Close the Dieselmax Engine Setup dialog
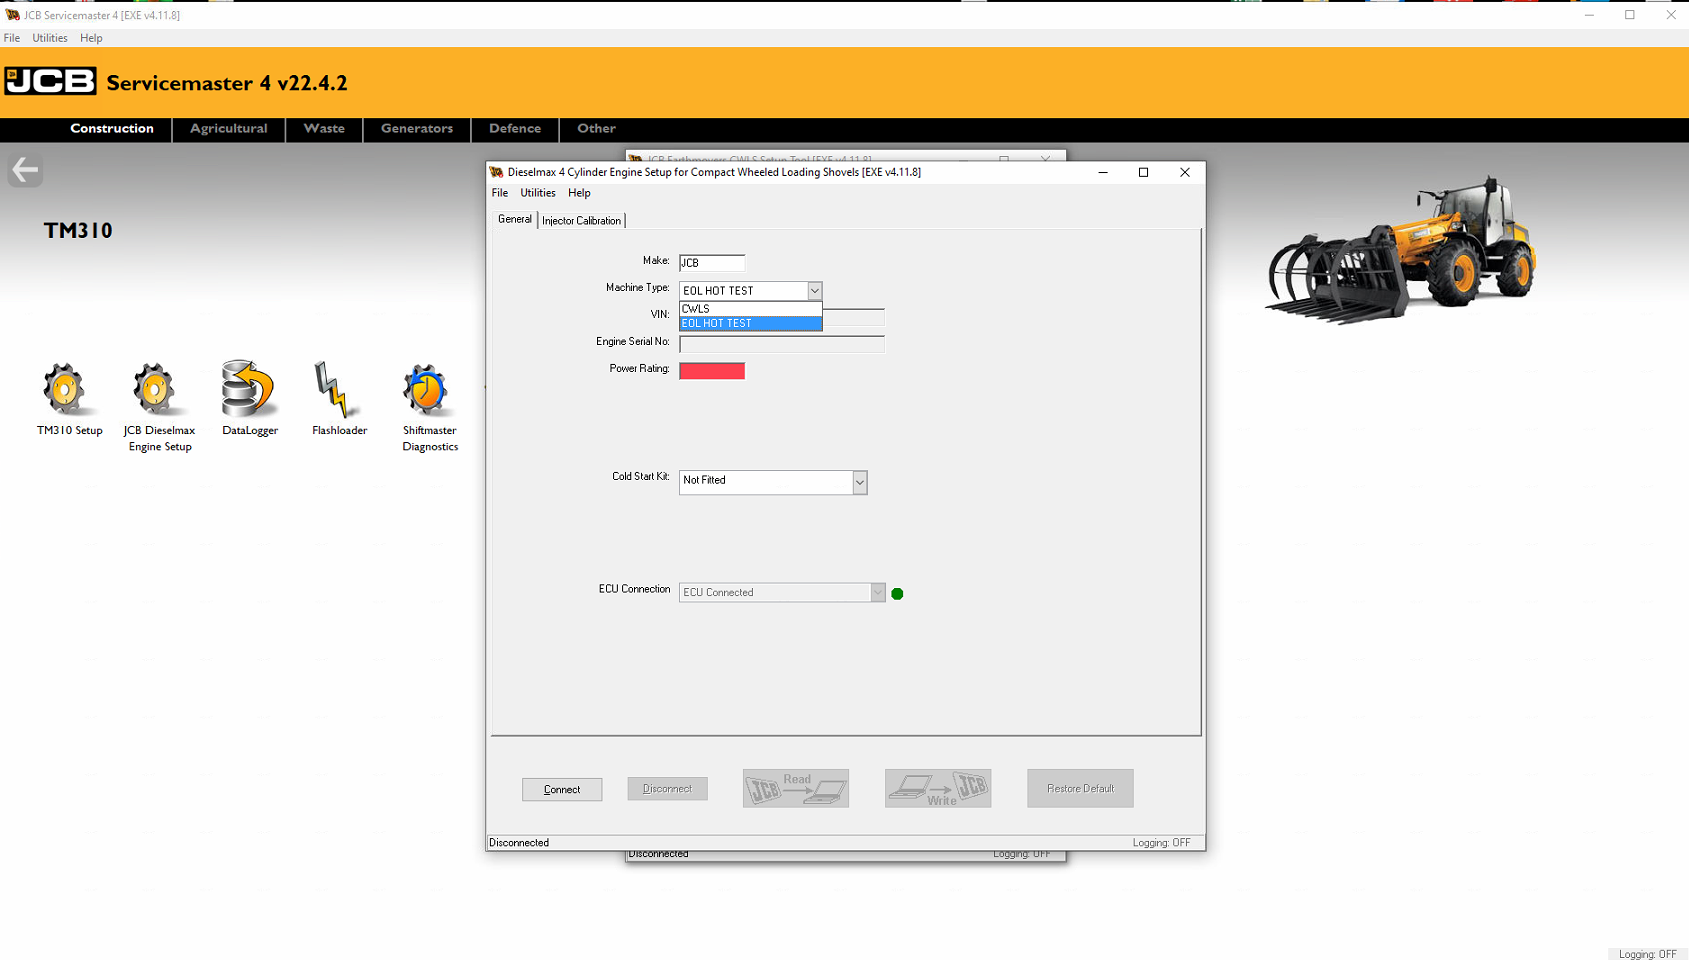The width and height of the screenshot is (1689, 960). coord(1185,172)
